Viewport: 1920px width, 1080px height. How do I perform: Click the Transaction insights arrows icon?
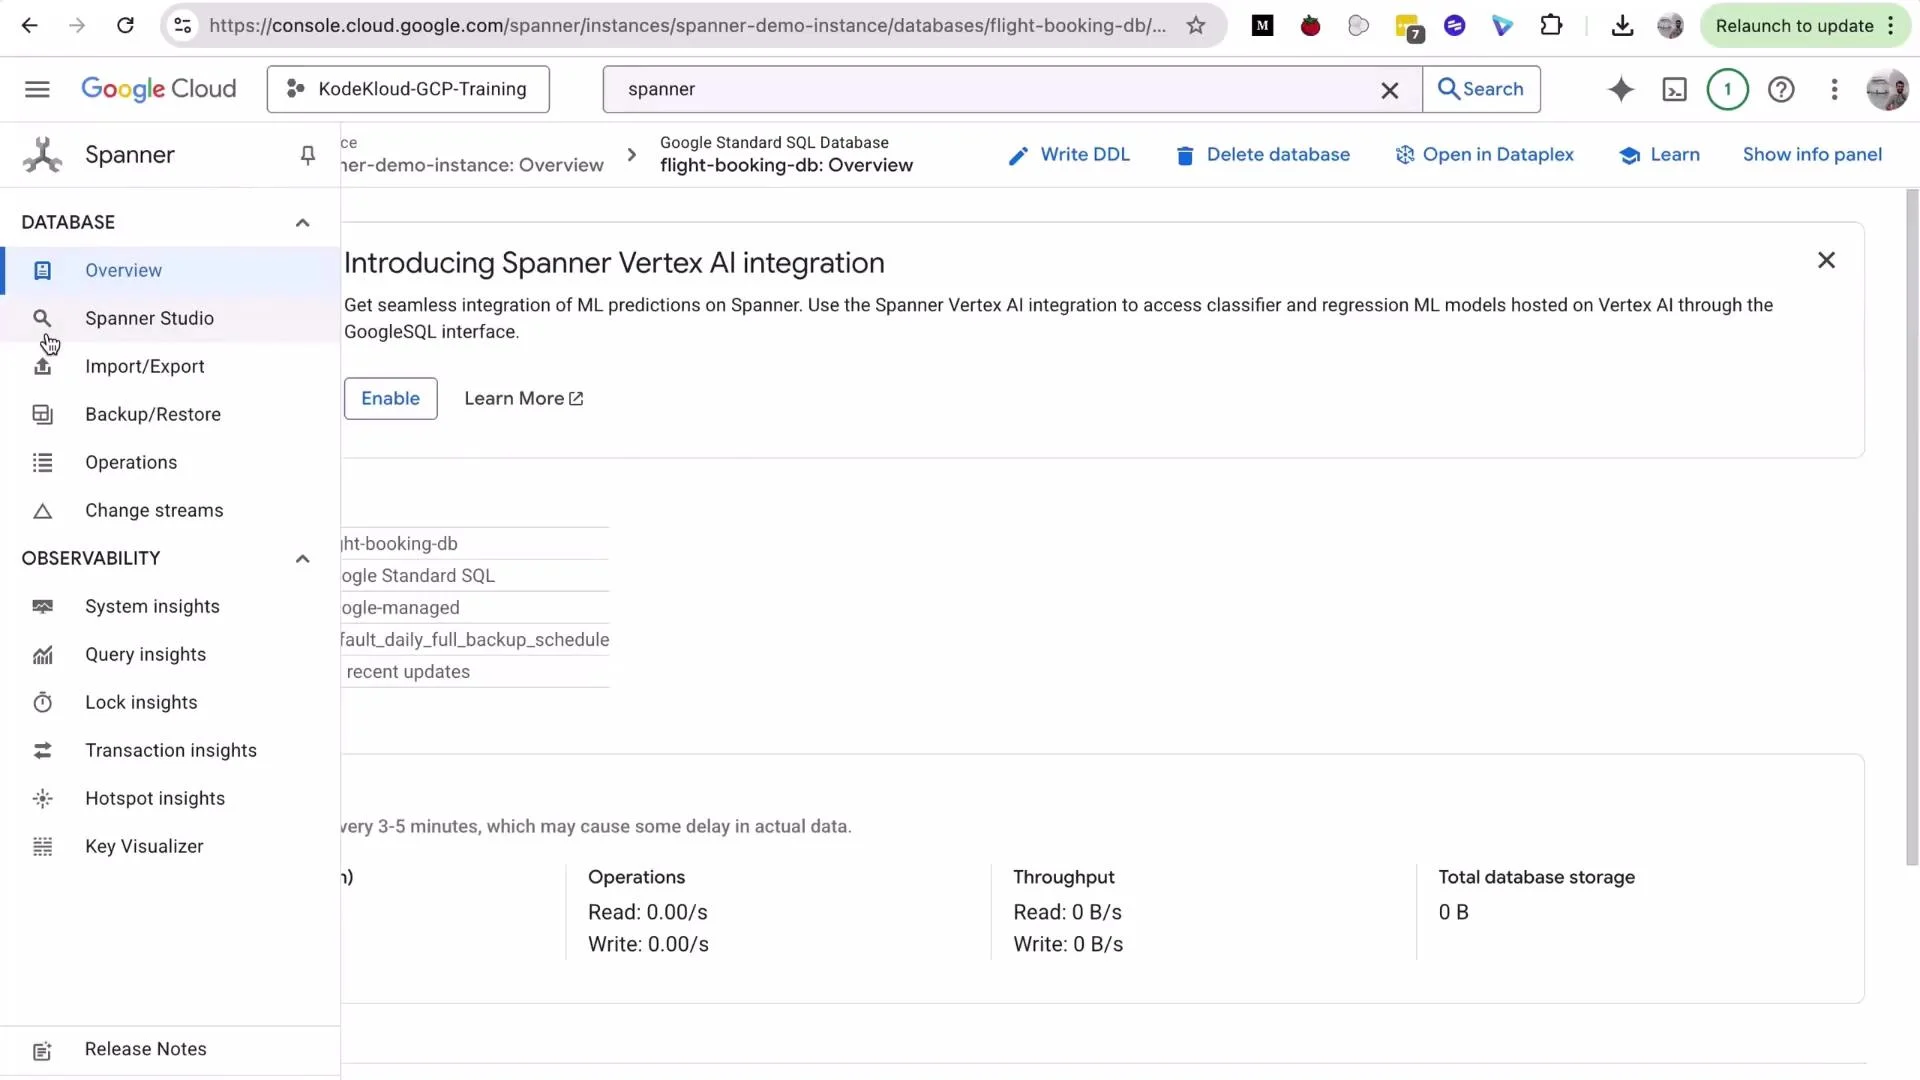pyautogui.click(x=42, y=751)
